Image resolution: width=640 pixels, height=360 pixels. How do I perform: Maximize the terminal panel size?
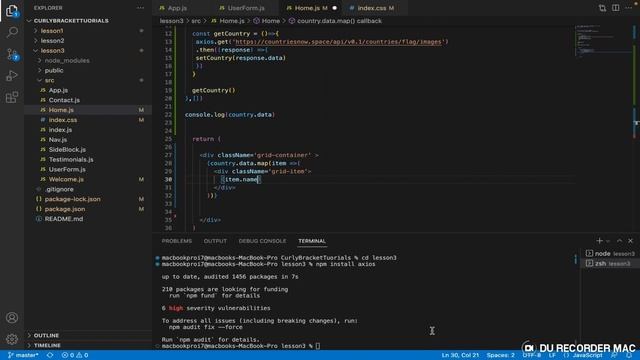click(619, 241)
